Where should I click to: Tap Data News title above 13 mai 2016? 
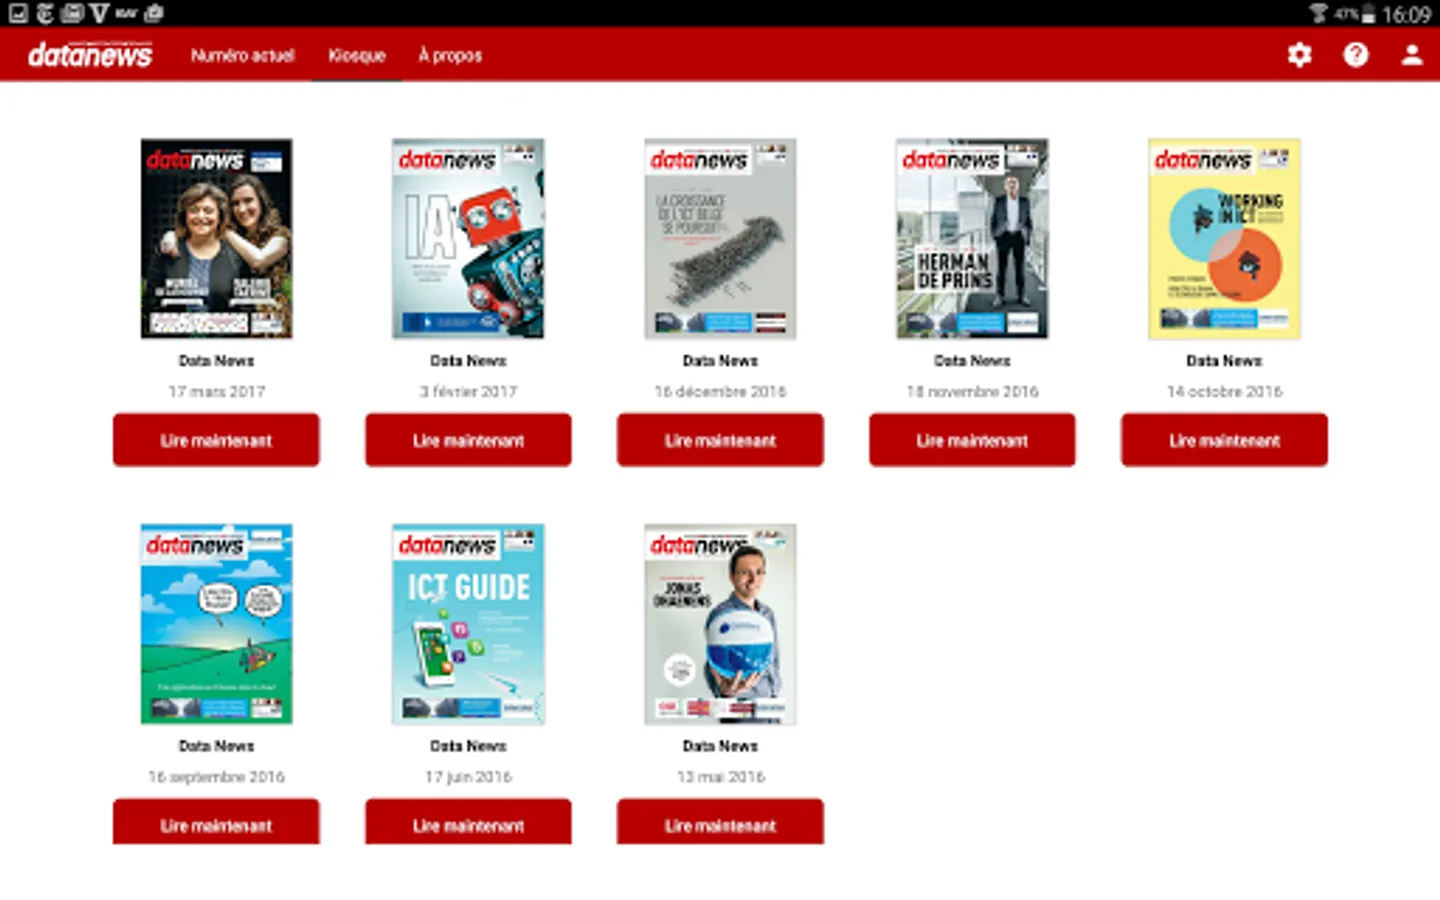720,745
